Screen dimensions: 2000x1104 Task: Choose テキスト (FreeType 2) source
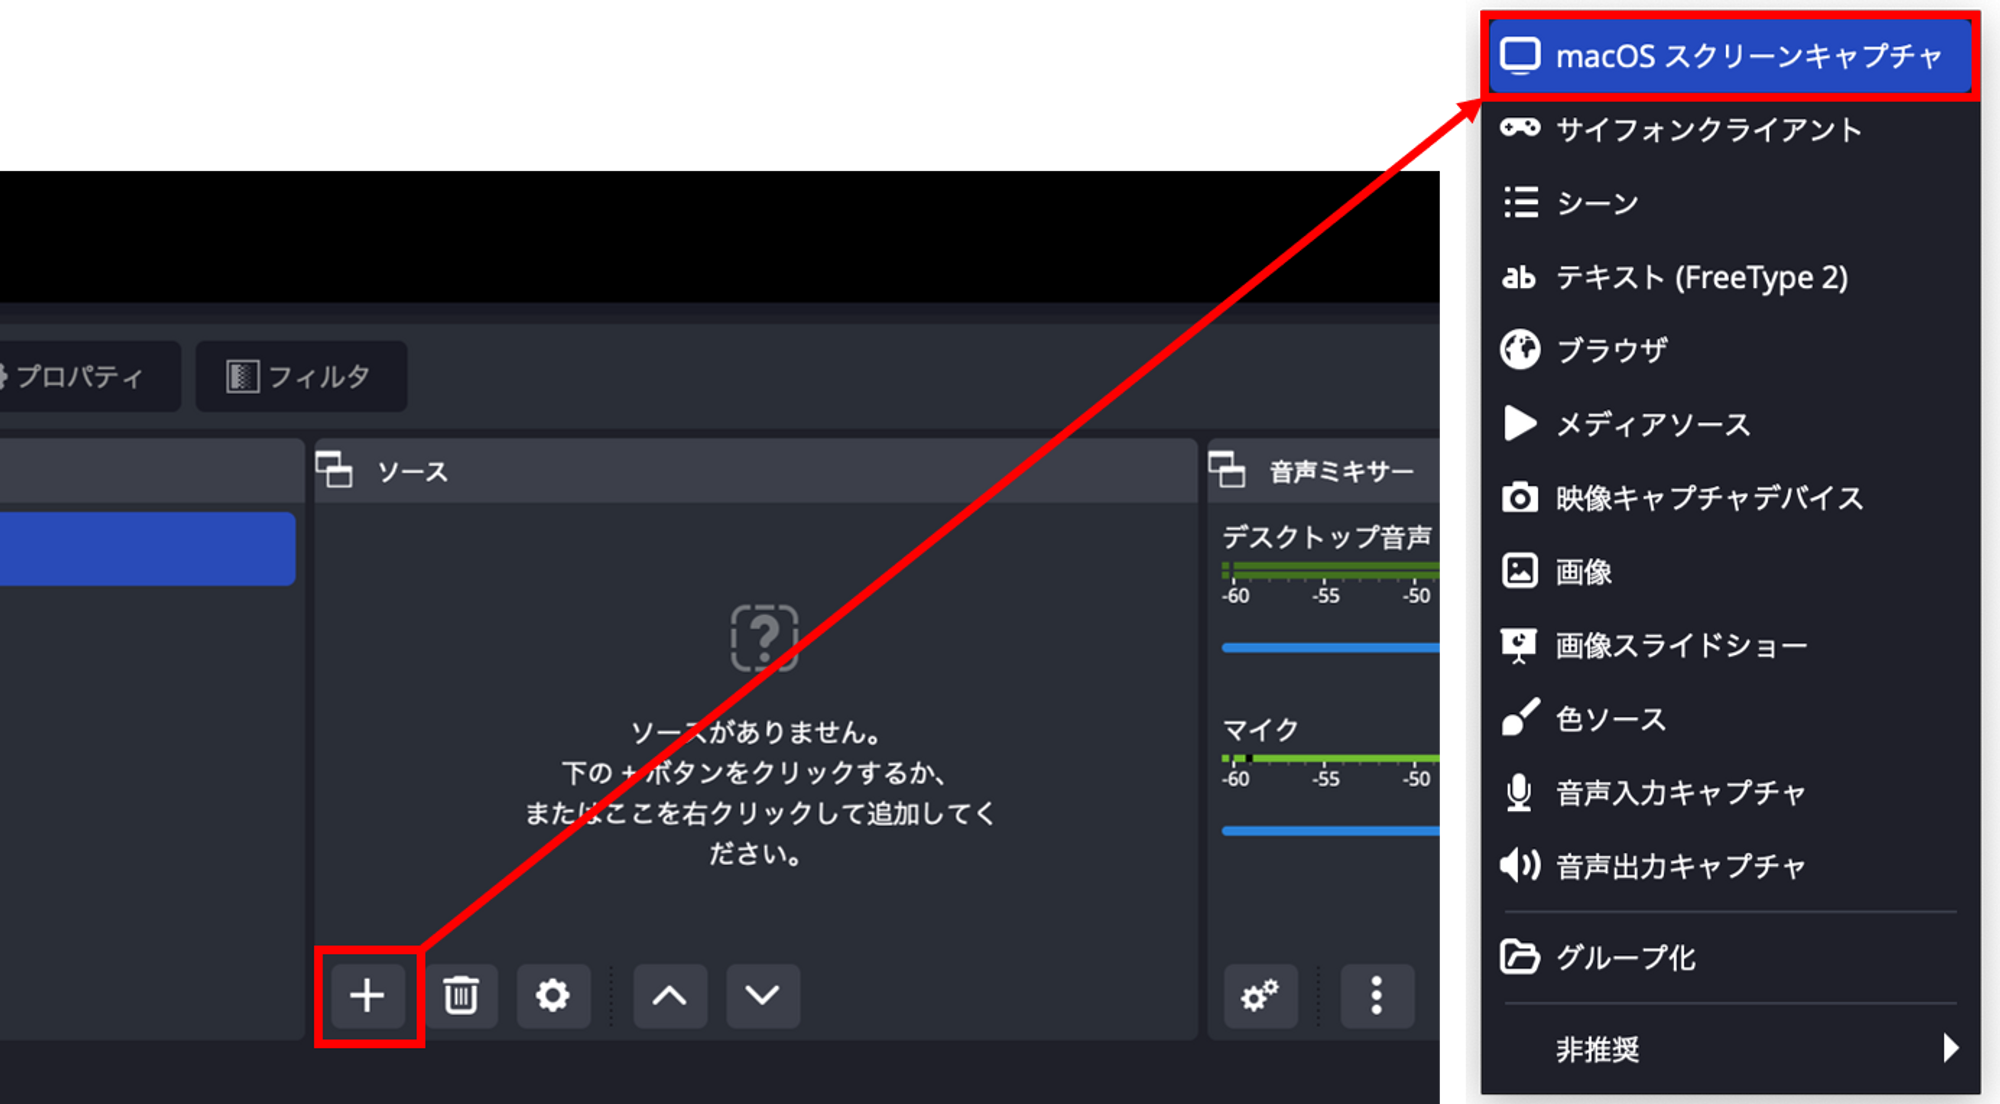click(1730, 277)
